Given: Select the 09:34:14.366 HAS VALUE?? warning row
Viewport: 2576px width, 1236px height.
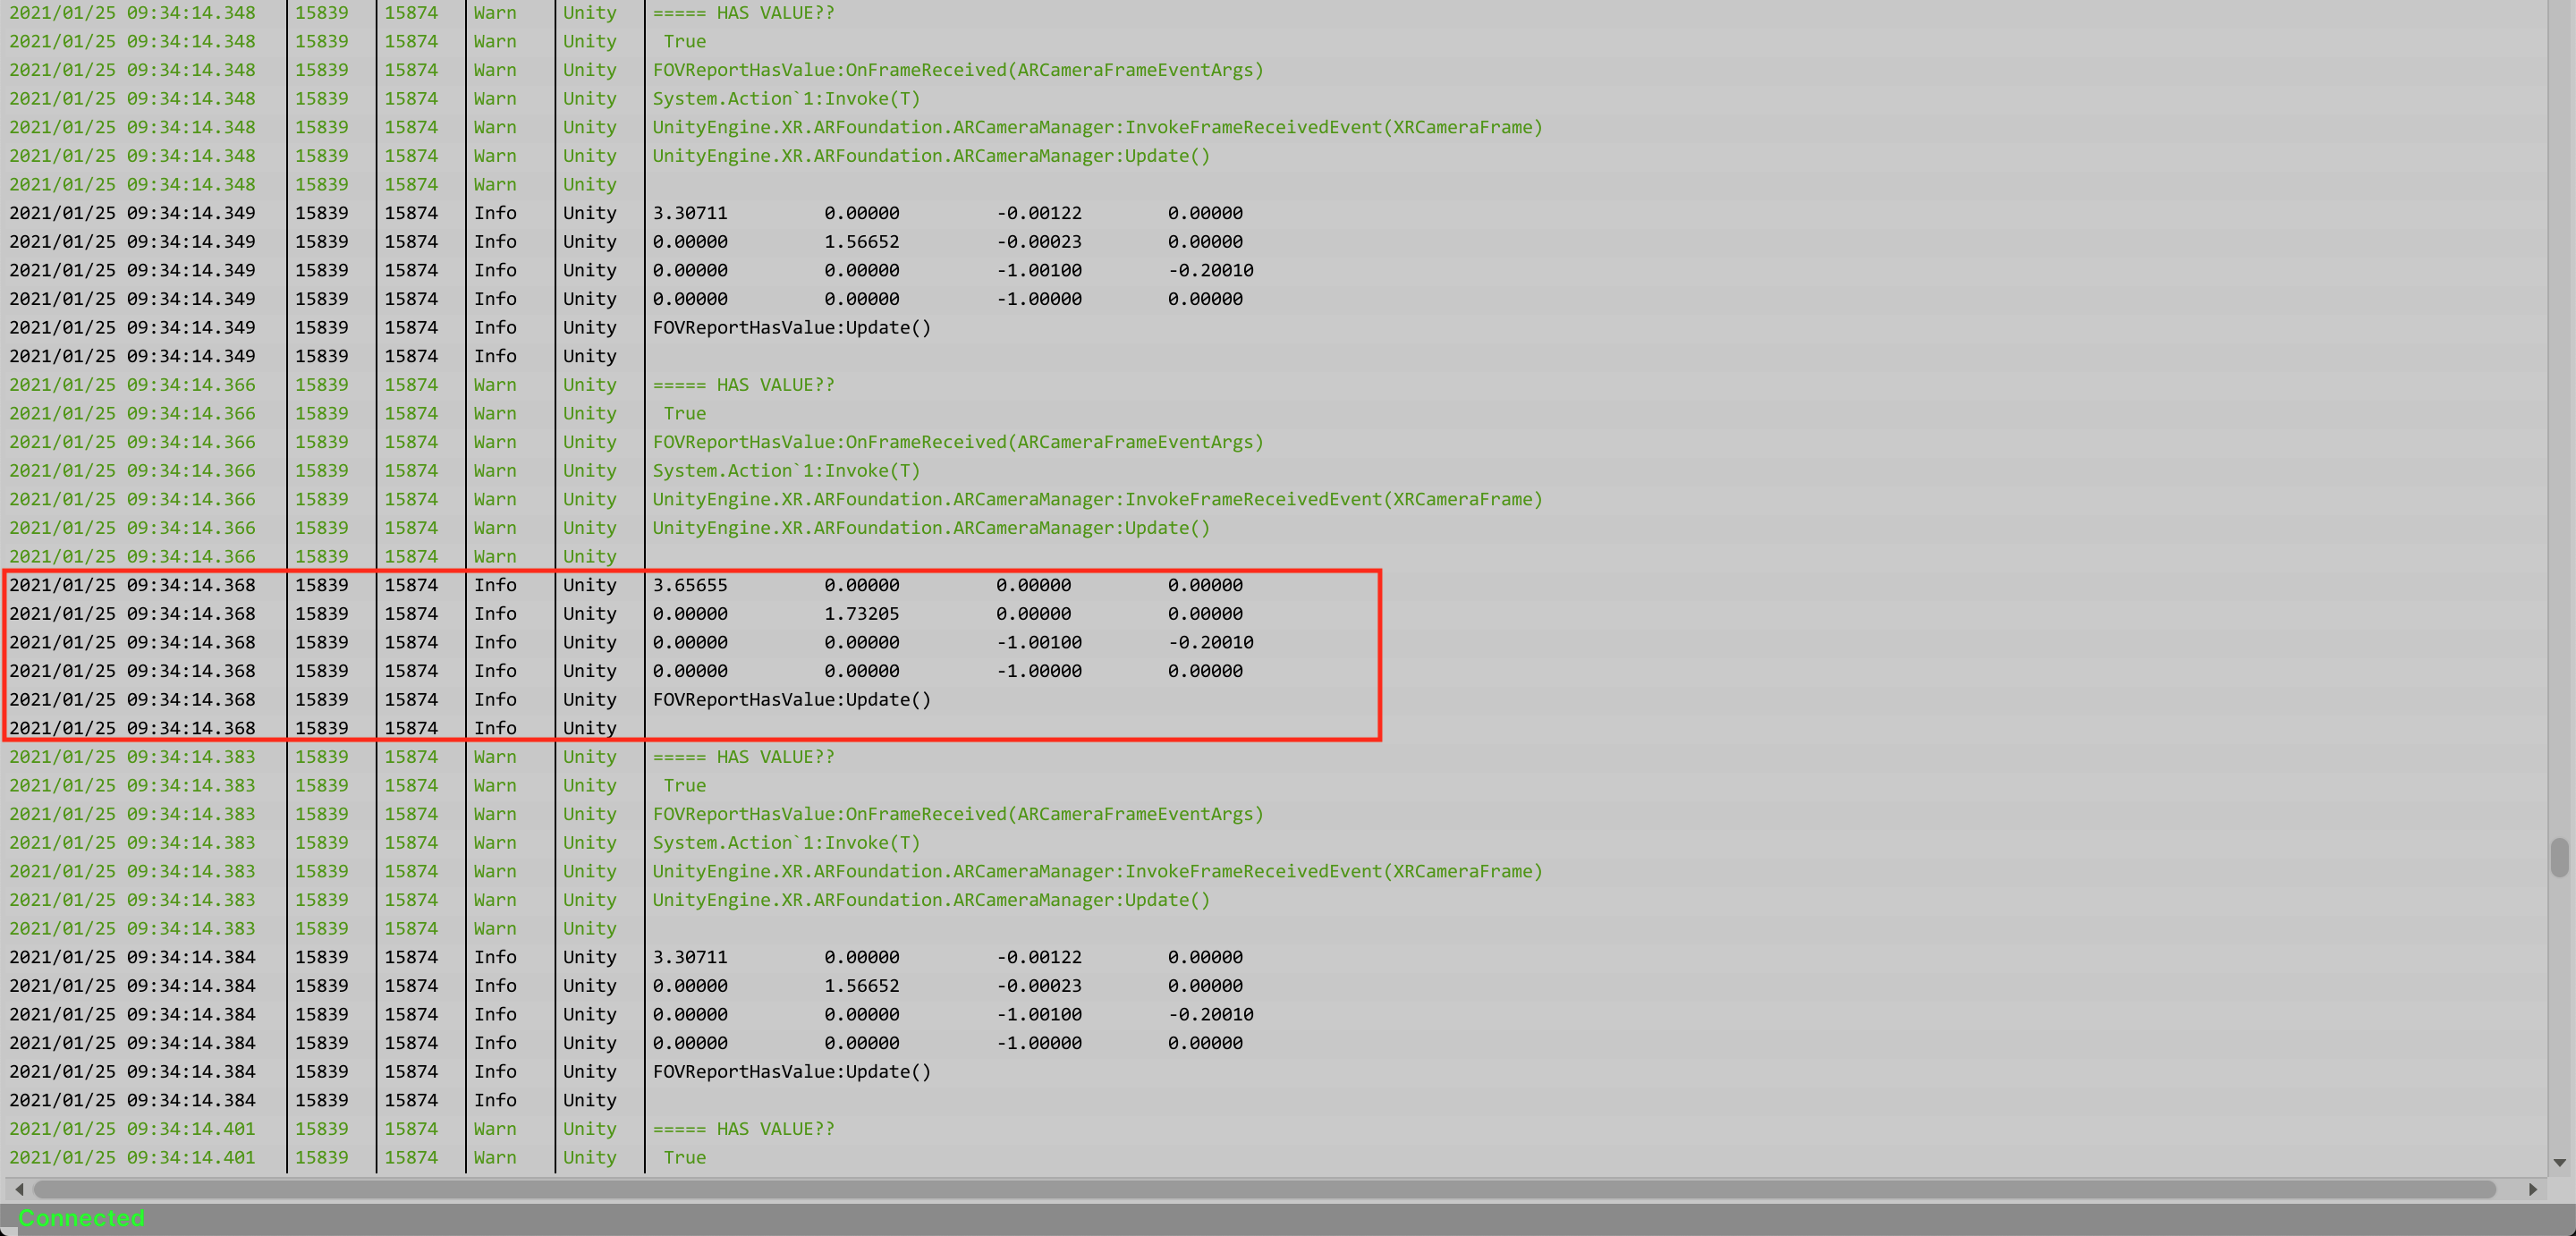Looking at the screenshot, I should (743, 385).
